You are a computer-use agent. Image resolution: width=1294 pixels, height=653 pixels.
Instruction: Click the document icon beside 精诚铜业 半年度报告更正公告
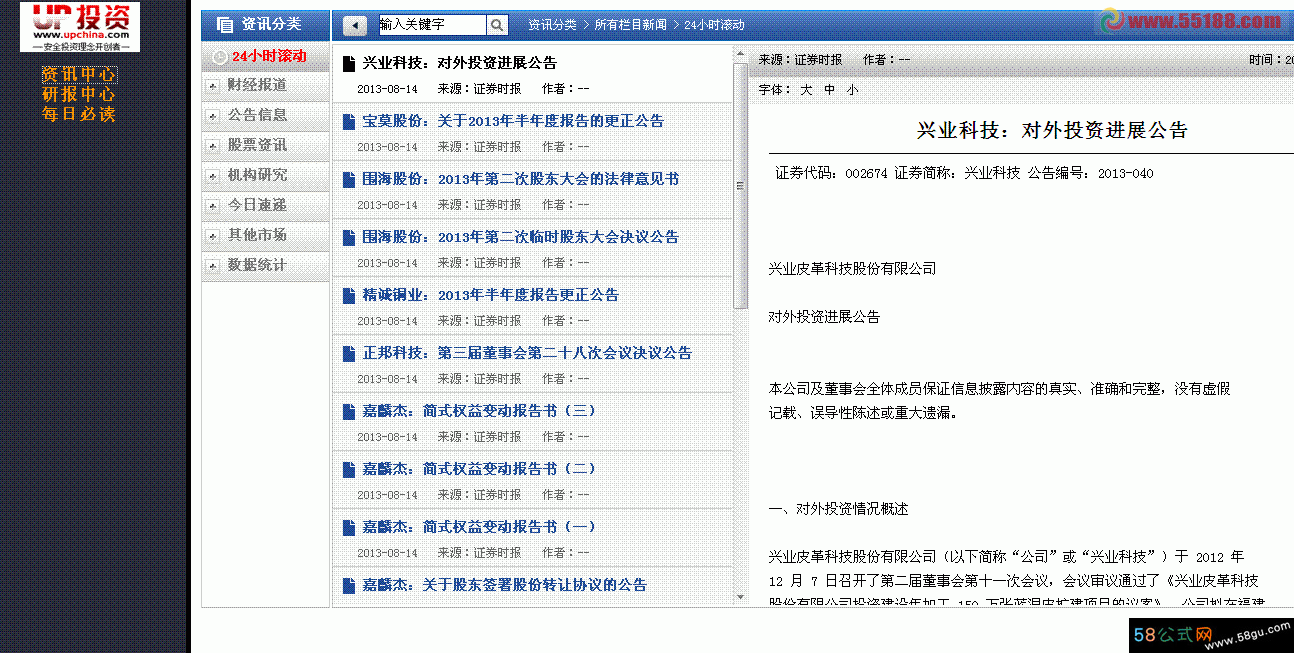349,296
